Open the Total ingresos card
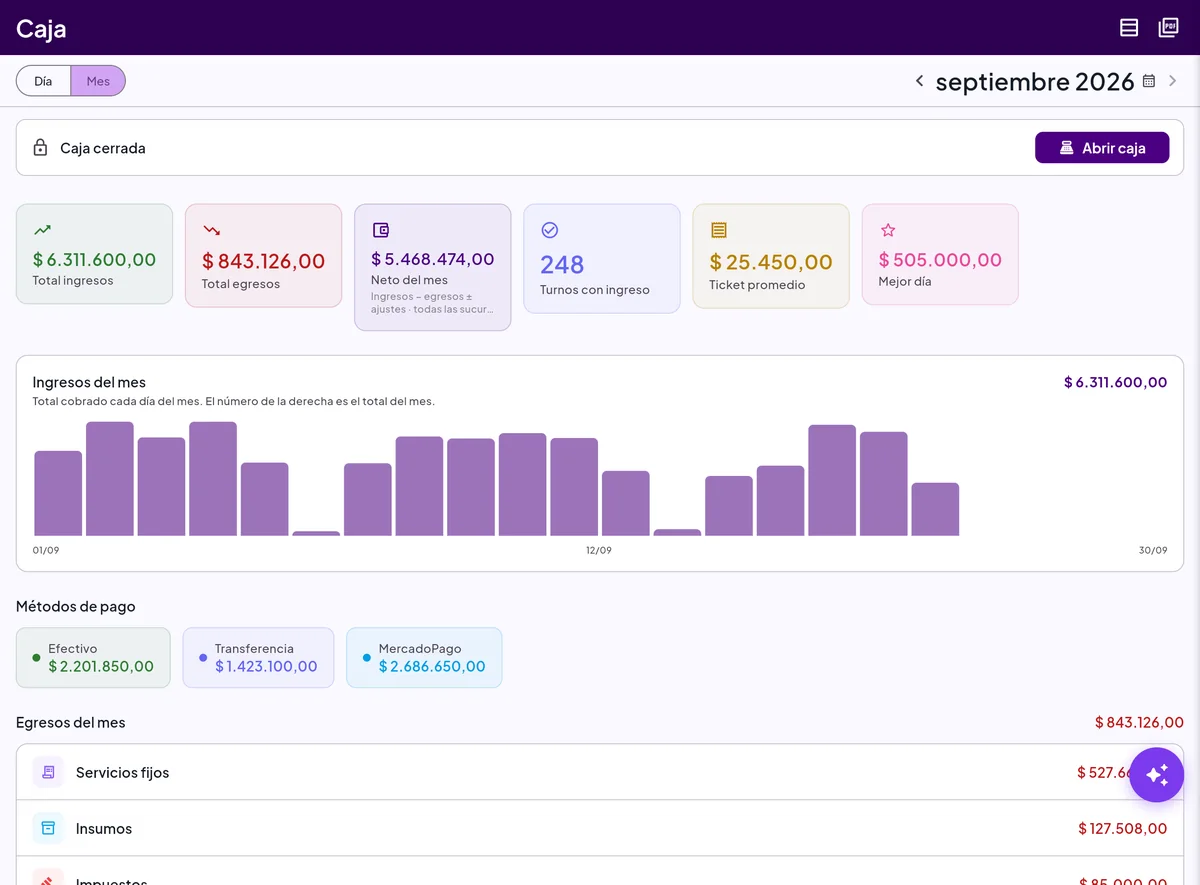1200x885 pixels. (x=94, y=254)
